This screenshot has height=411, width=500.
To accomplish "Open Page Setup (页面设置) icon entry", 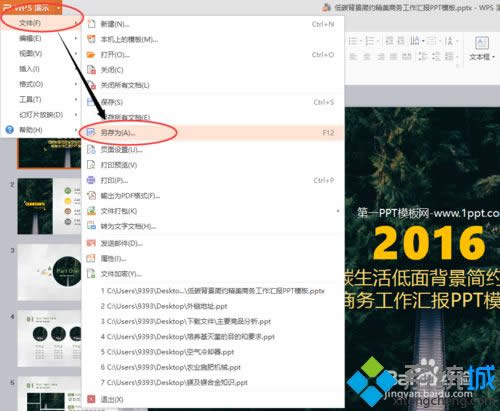I will click(x=91, y=150).
